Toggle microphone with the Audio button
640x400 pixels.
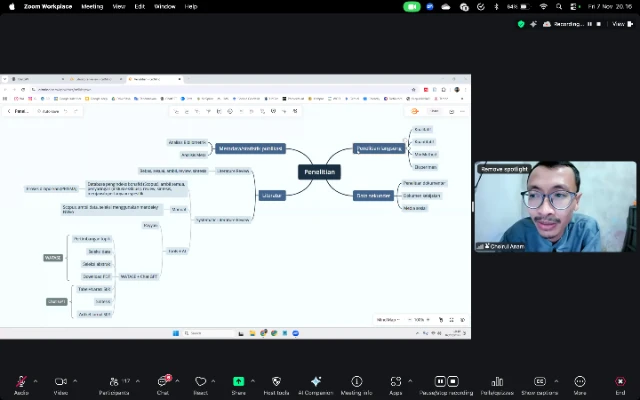point(21,382)
